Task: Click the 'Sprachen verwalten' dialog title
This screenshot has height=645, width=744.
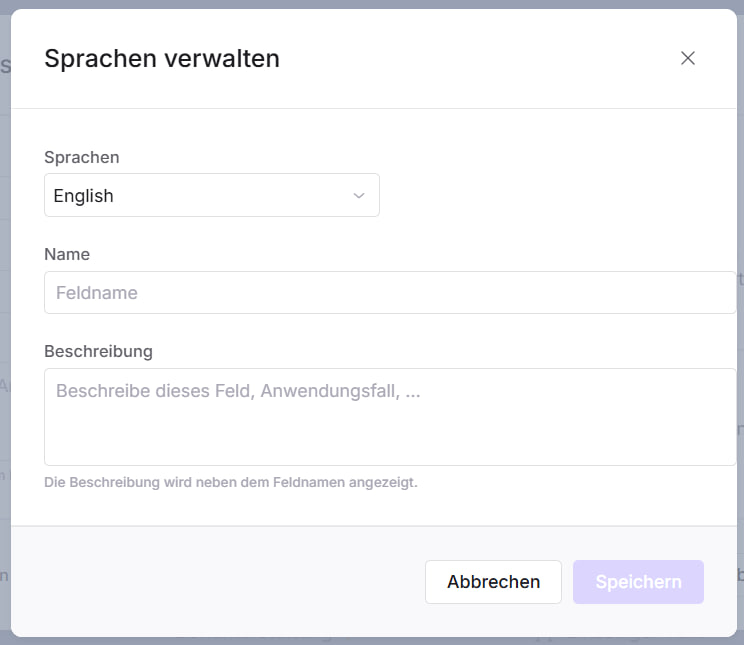Action: pyautogui.click(x=162, y=59)
